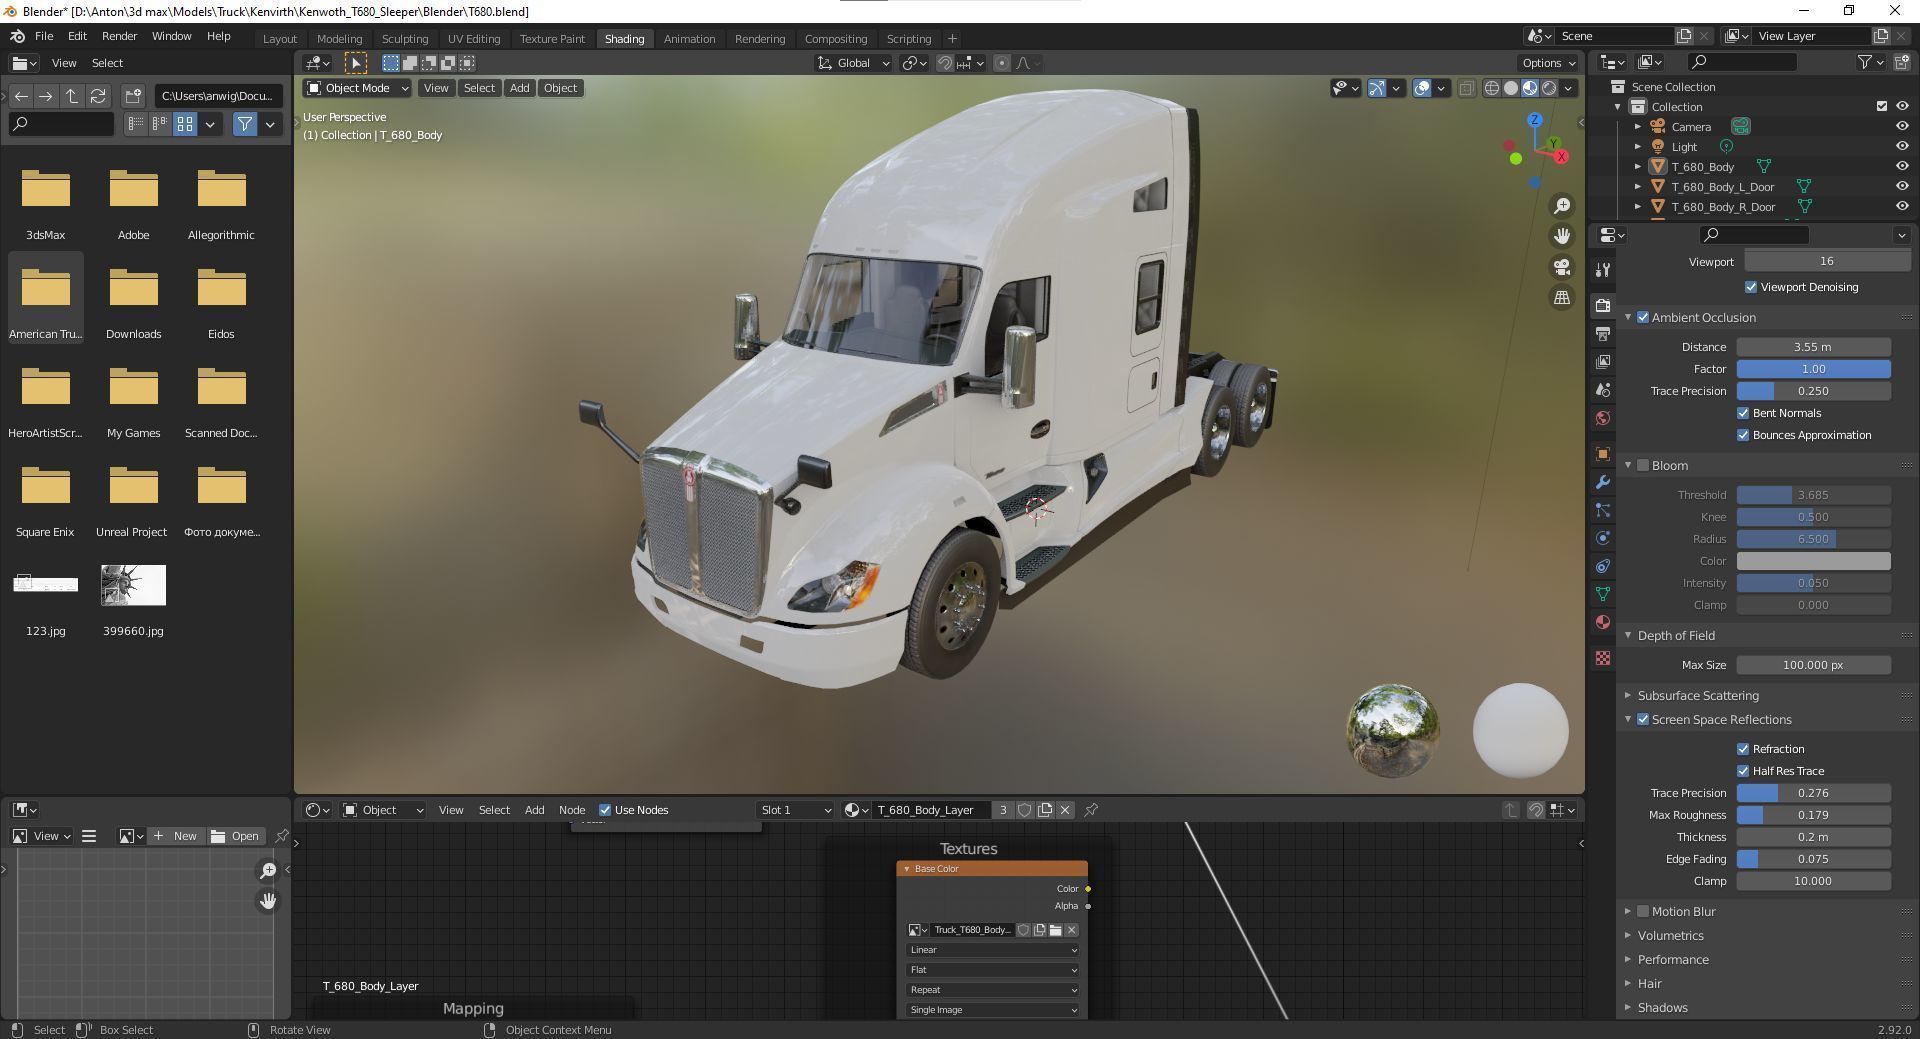Open the File menu
1920x1039 pixels.
tap(44, 36)
